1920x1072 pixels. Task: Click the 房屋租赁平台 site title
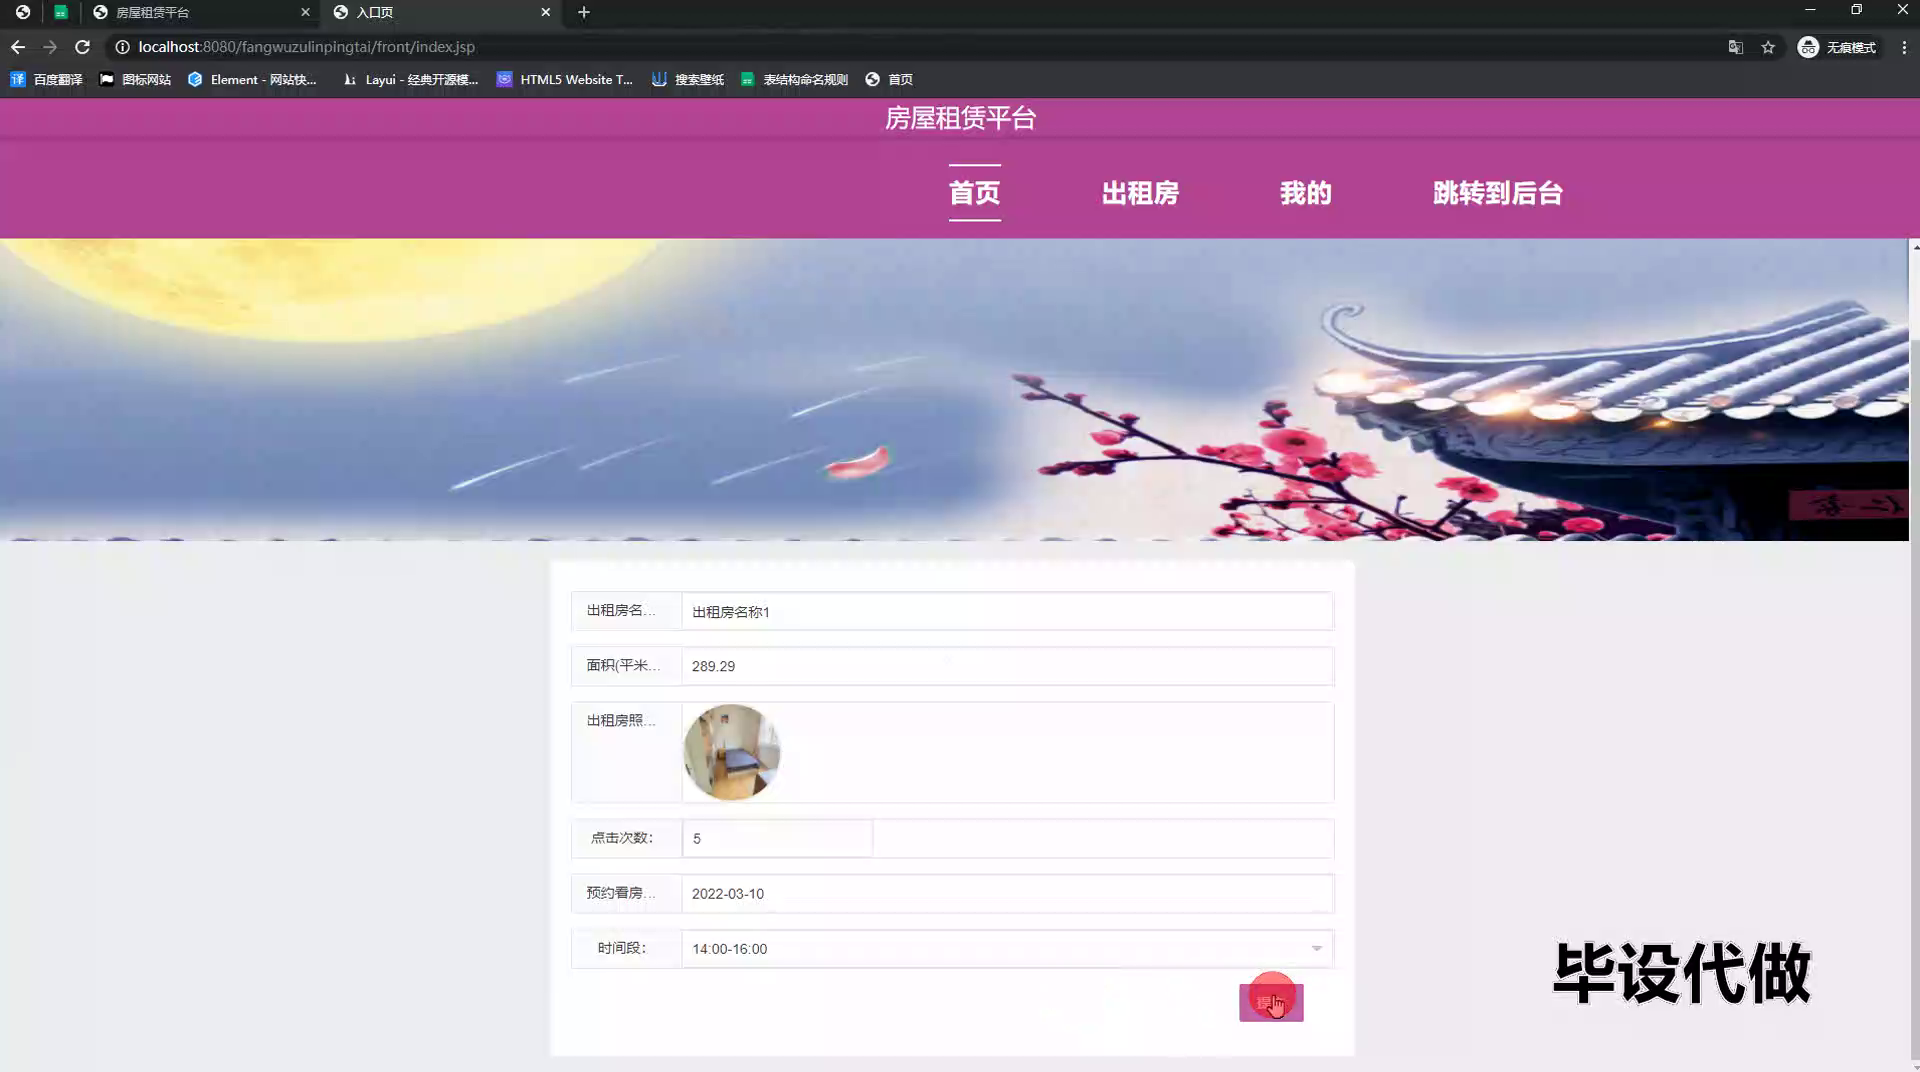[960, 118]
